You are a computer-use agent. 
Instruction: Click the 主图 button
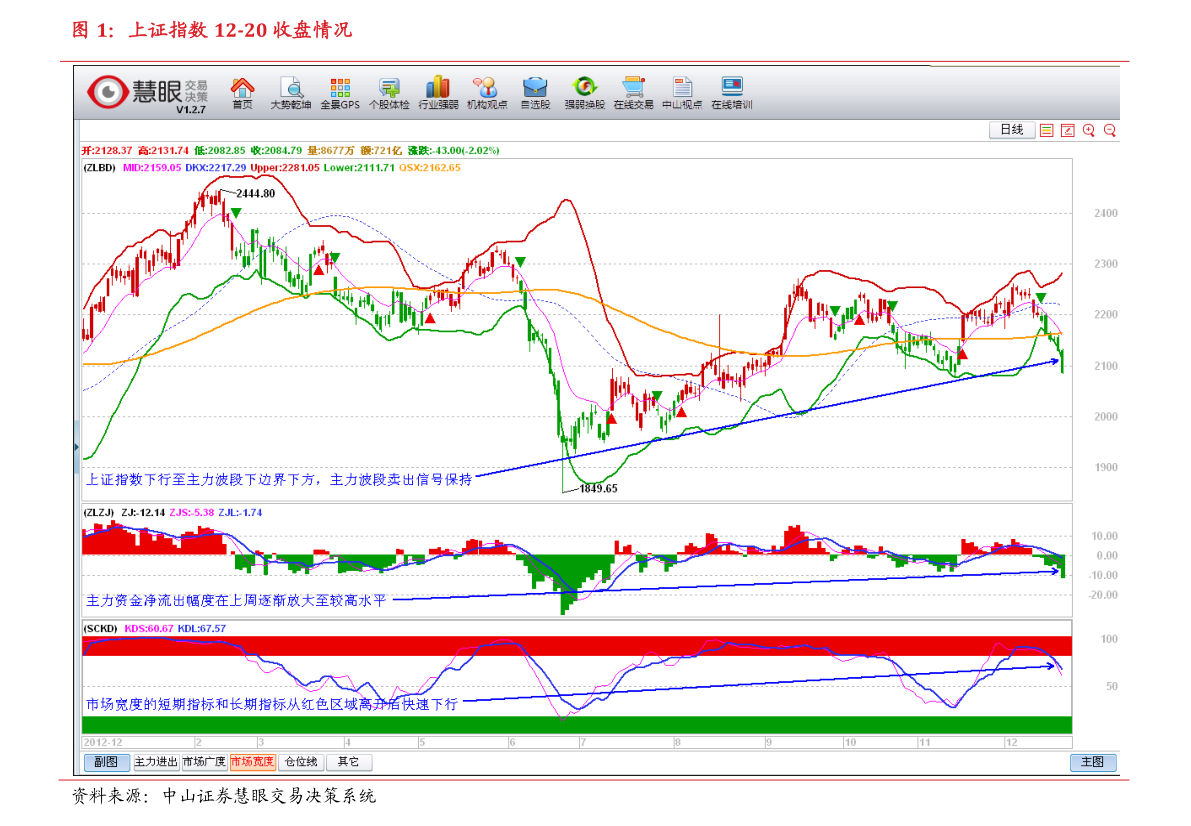coord(1092,762)
